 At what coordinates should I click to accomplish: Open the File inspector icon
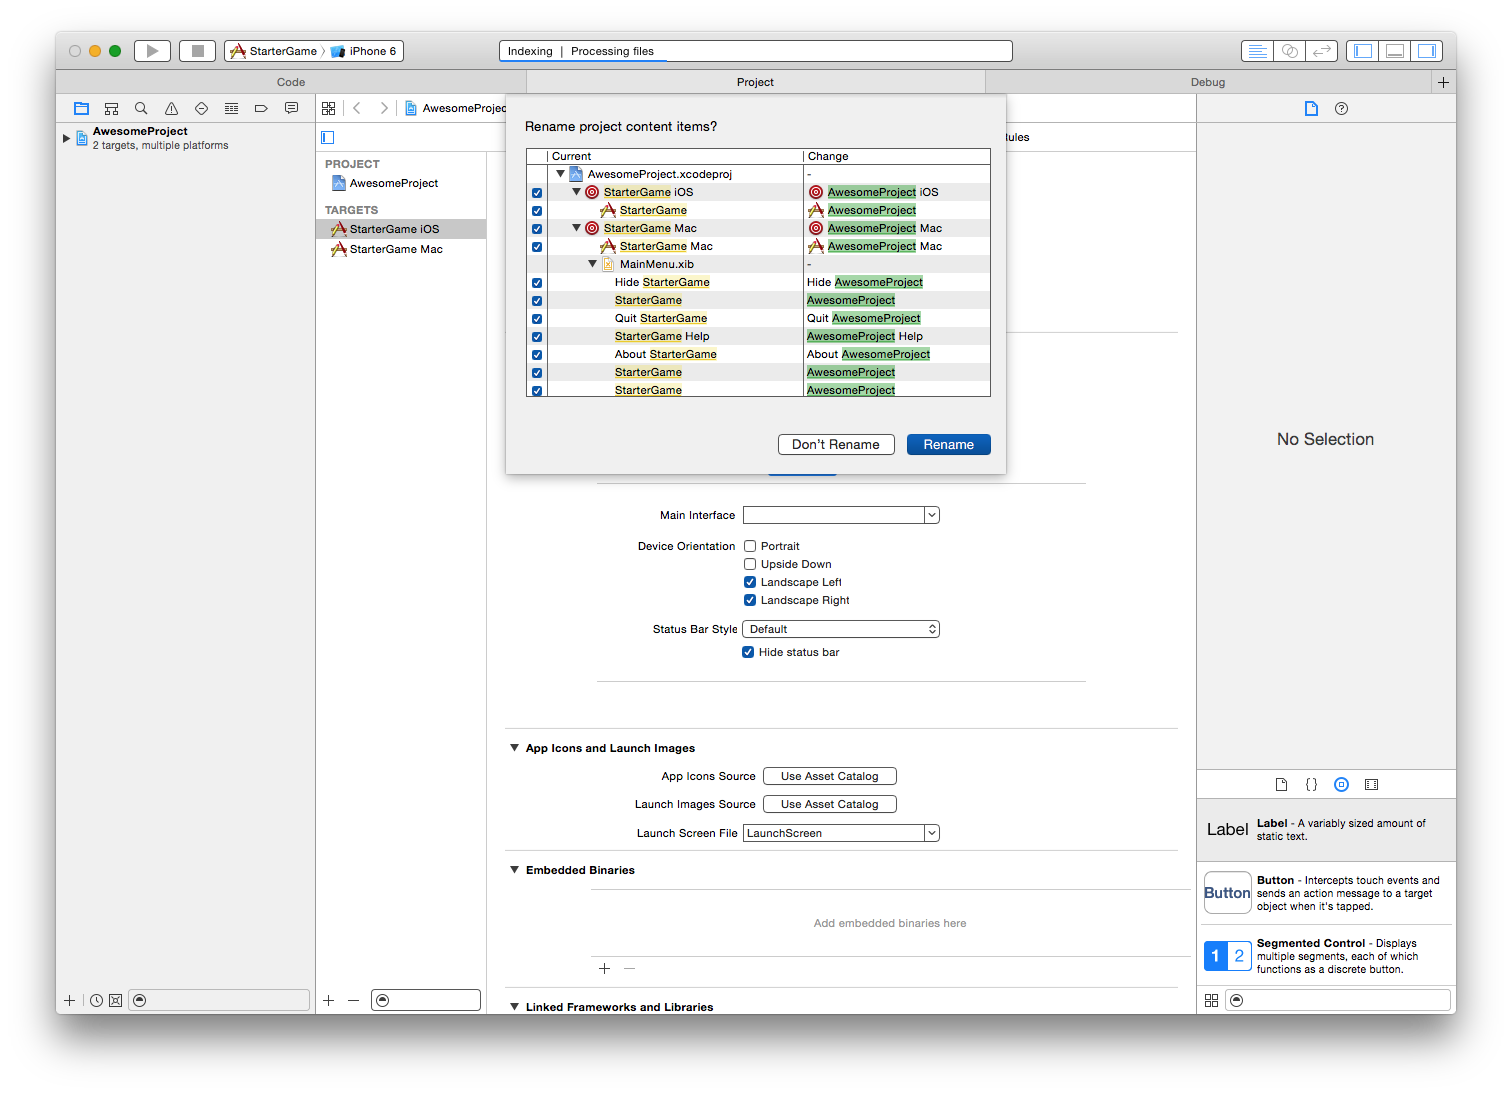(x=1311, y=108)
